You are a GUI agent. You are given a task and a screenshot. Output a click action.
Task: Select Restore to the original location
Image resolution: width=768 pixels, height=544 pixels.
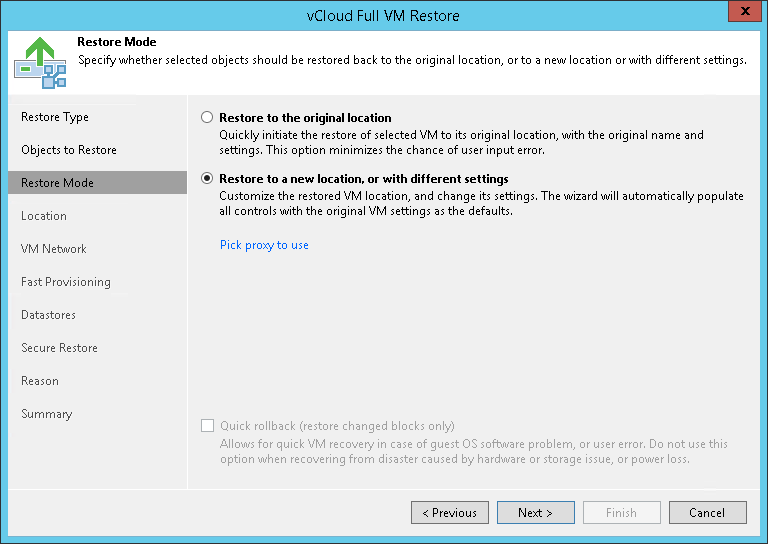point(207,117)
